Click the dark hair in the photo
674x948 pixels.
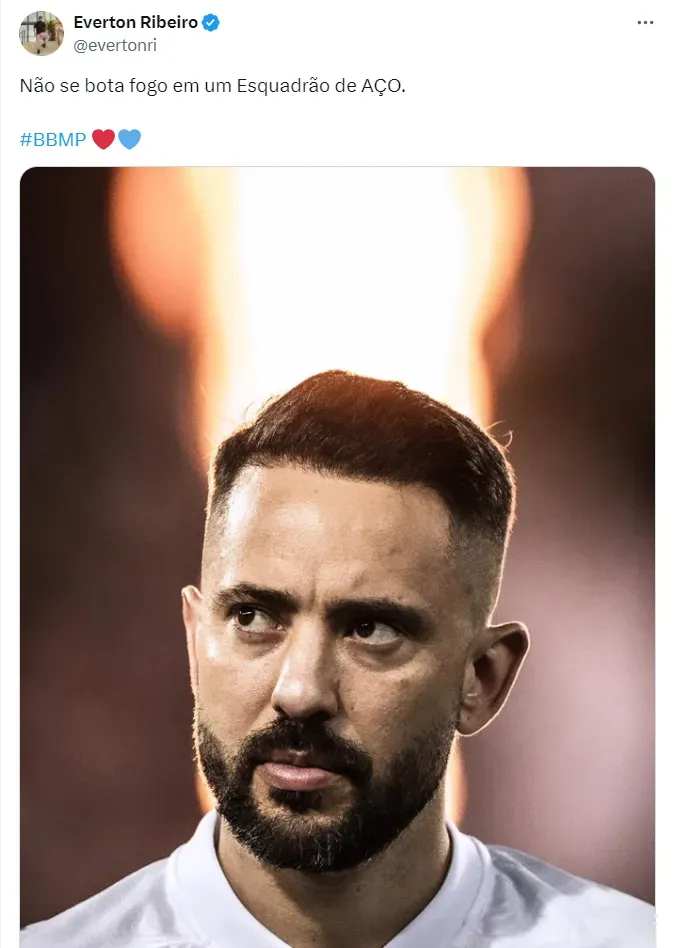click(x=360, y=430)
